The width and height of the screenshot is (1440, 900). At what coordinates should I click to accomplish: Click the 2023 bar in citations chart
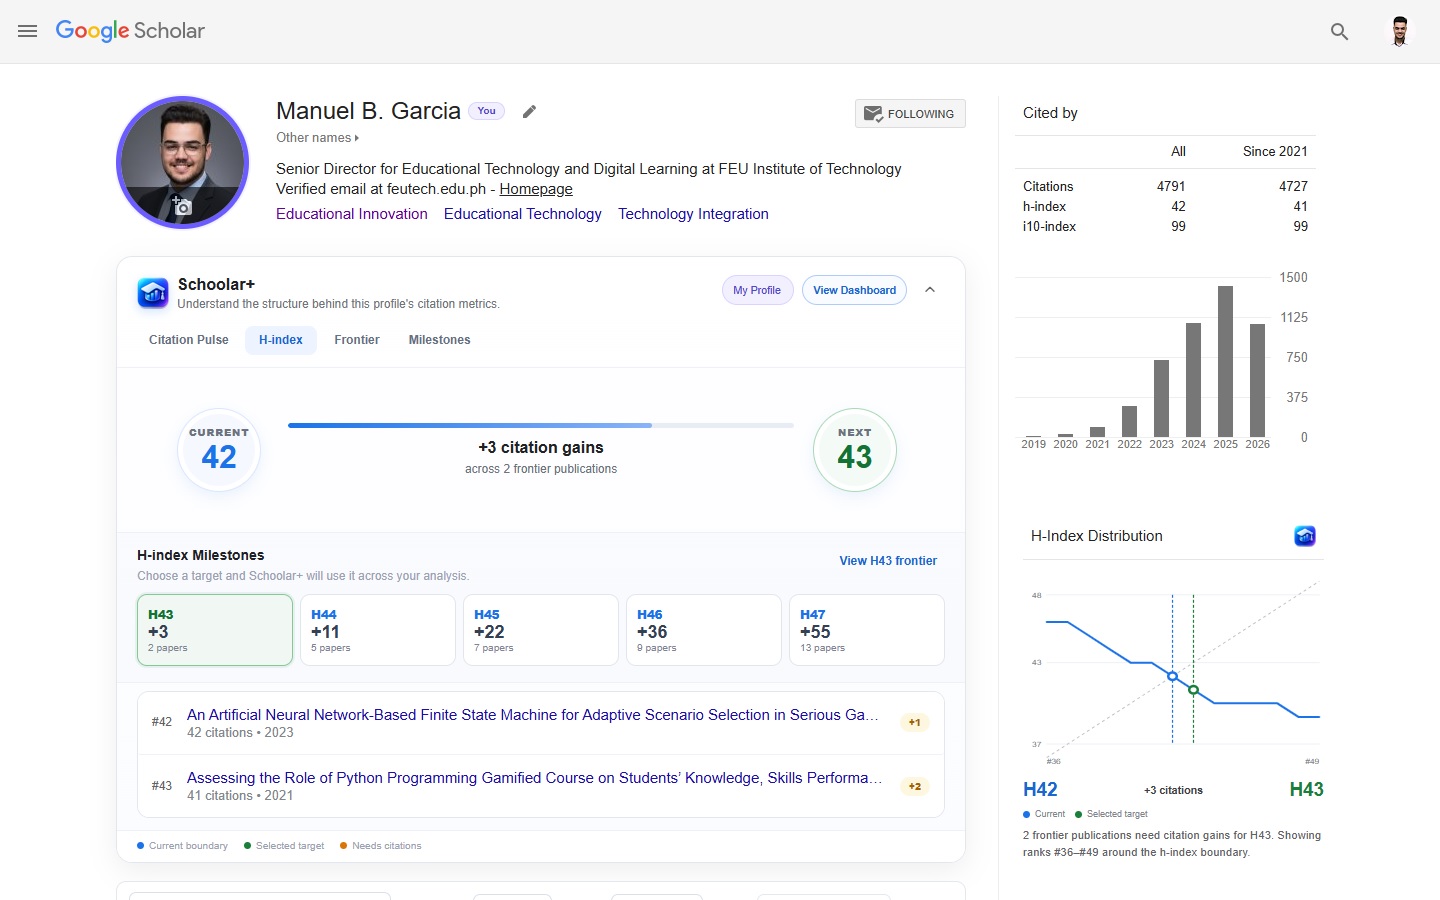click(x=1161, y=398)
